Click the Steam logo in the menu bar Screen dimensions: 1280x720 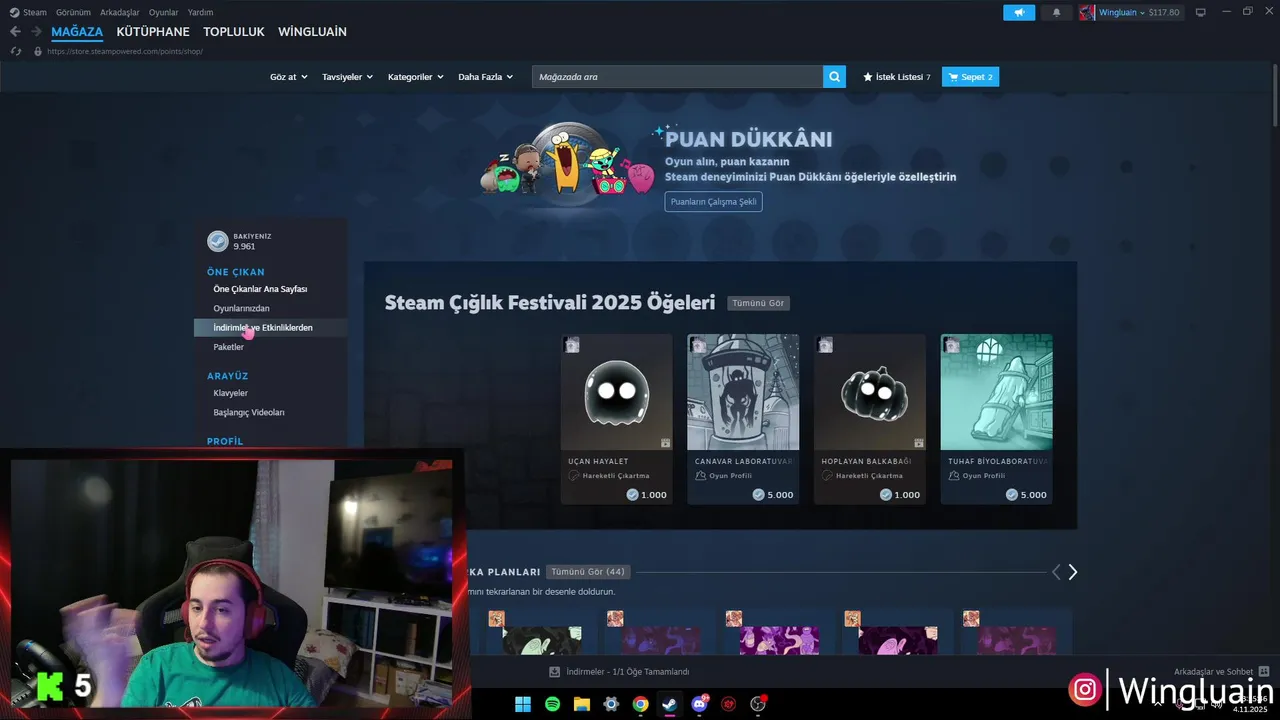click(x=14, y=12)
